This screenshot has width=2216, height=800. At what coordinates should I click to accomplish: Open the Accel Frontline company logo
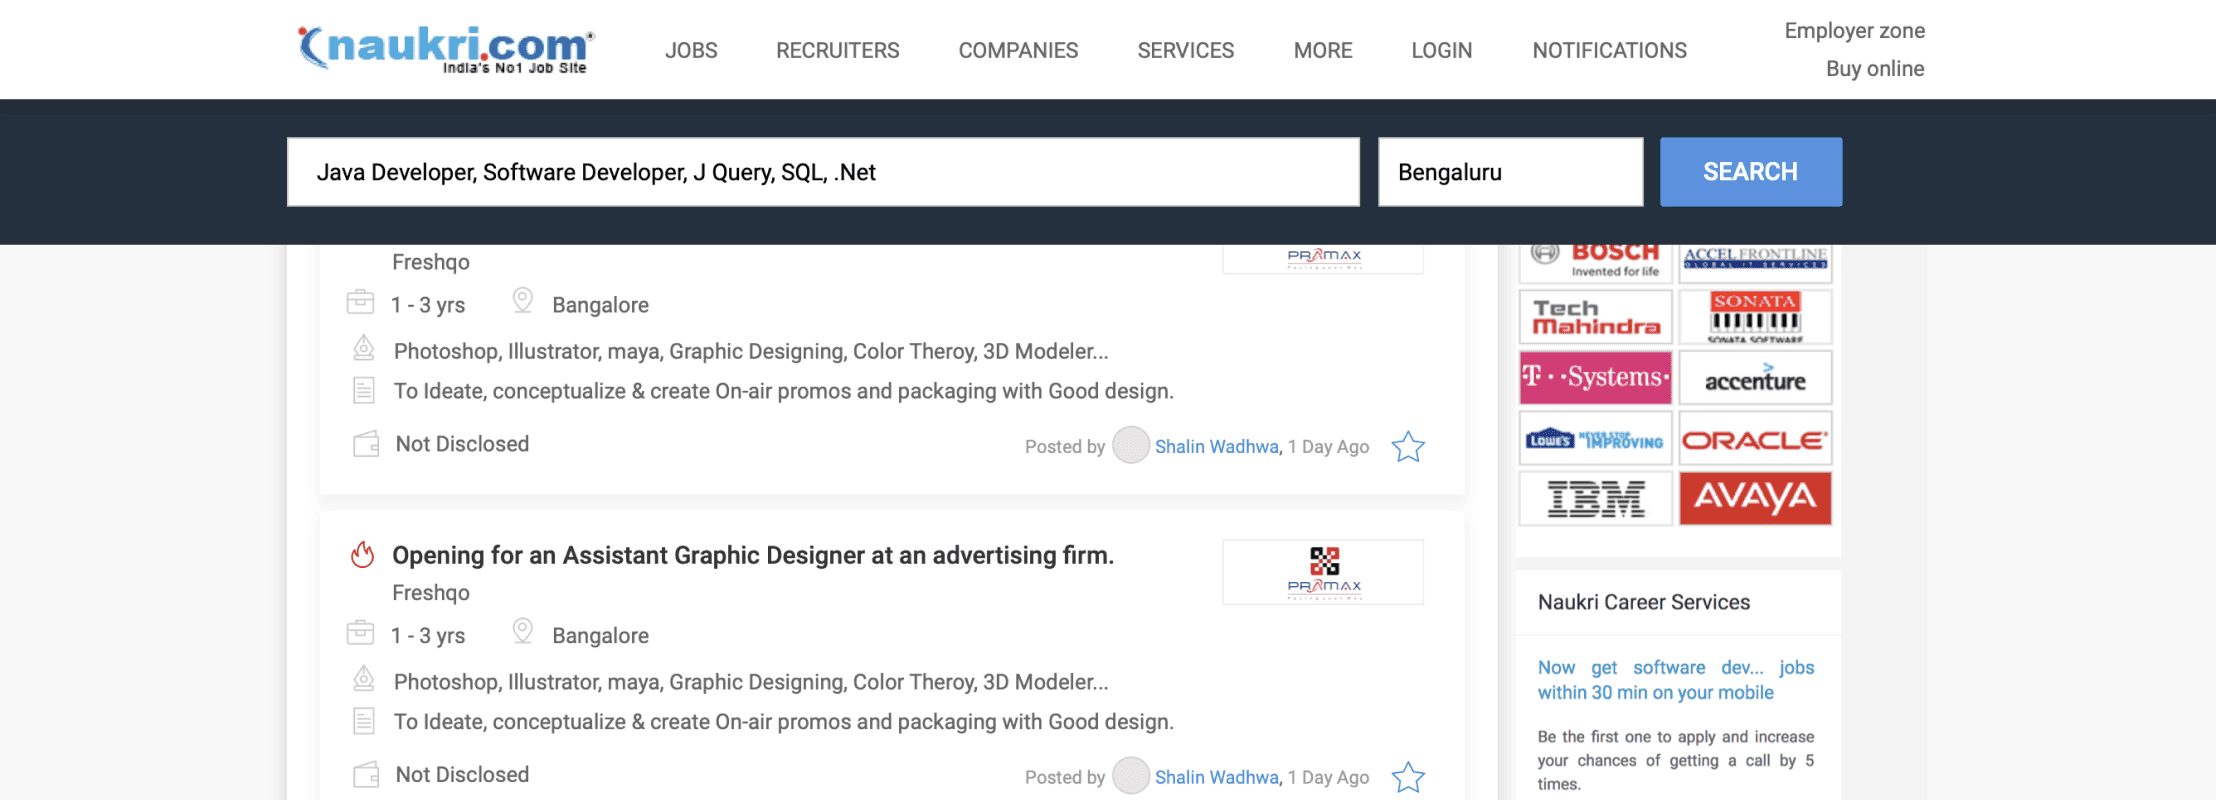(x=1755, y=263)
